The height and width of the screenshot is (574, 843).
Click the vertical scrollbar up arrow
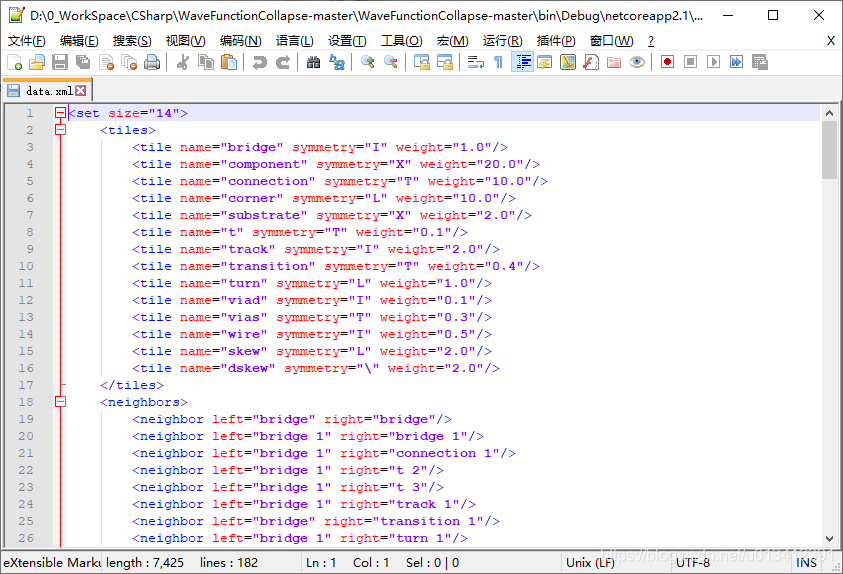[829, 113]
